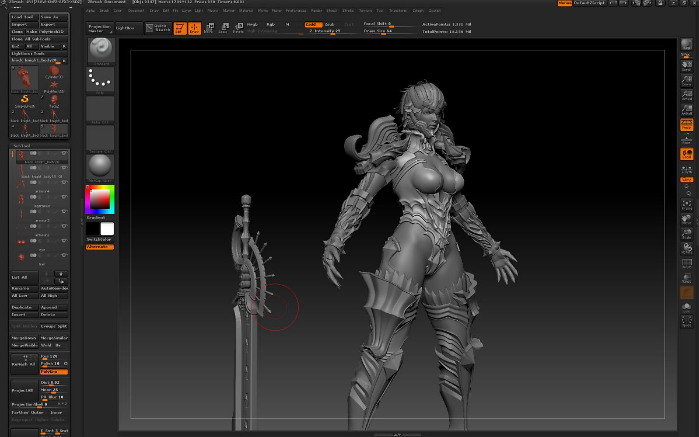Select PolyMesh3D star tool thumbnail

tap(54, 86)
